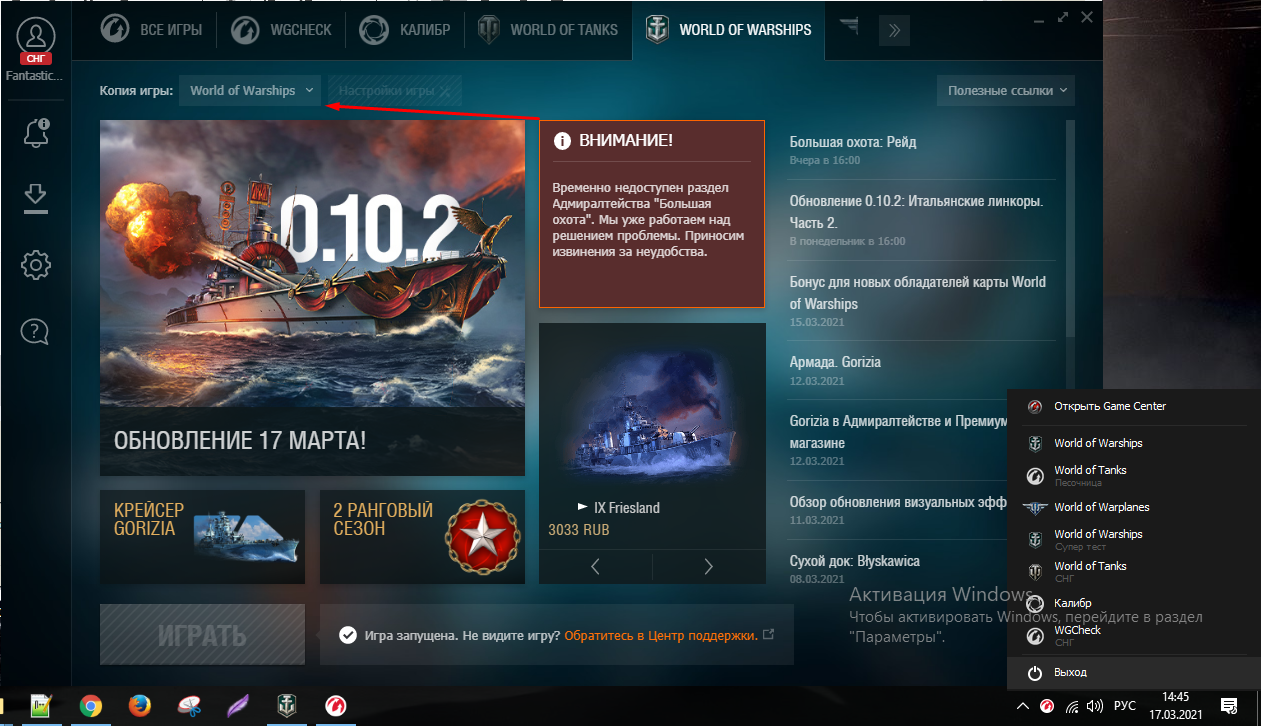Open the Крейсер Gorizia banner
The image size is (1261, 726).
(202, 537)
